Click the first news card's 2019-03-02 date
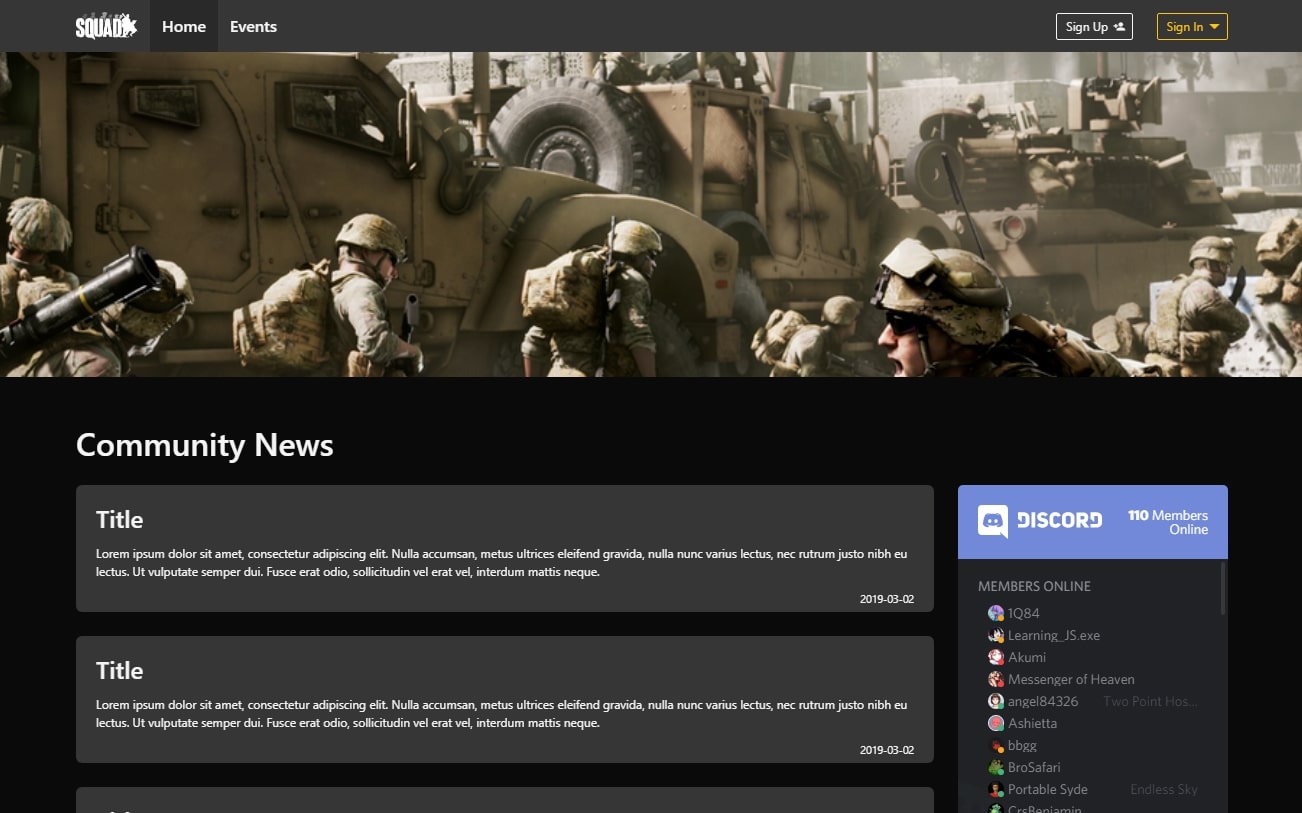The image size is (1302, 813). tap(887, 599)
